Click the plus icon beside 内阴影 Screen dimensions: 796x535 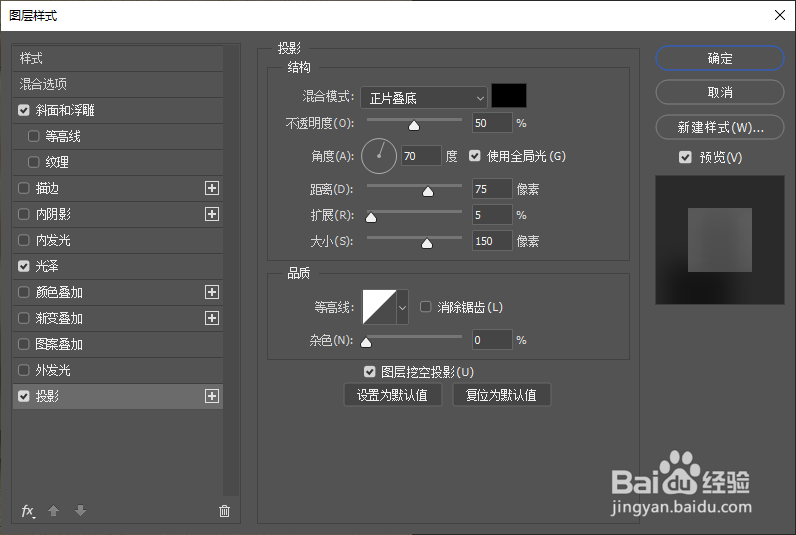(x=212, y=214)
